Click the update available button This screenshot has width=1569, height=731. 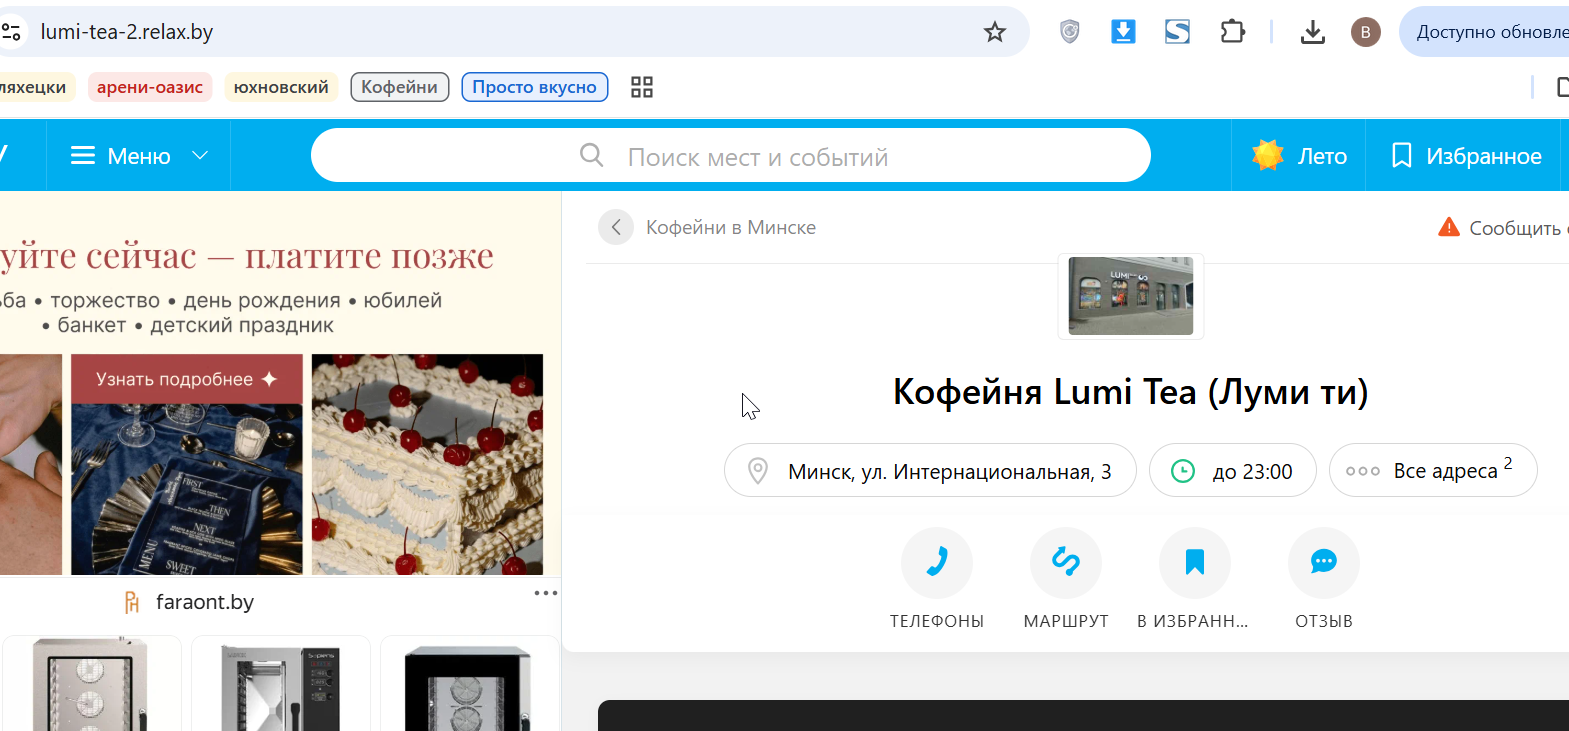(x=1484, y=32)
